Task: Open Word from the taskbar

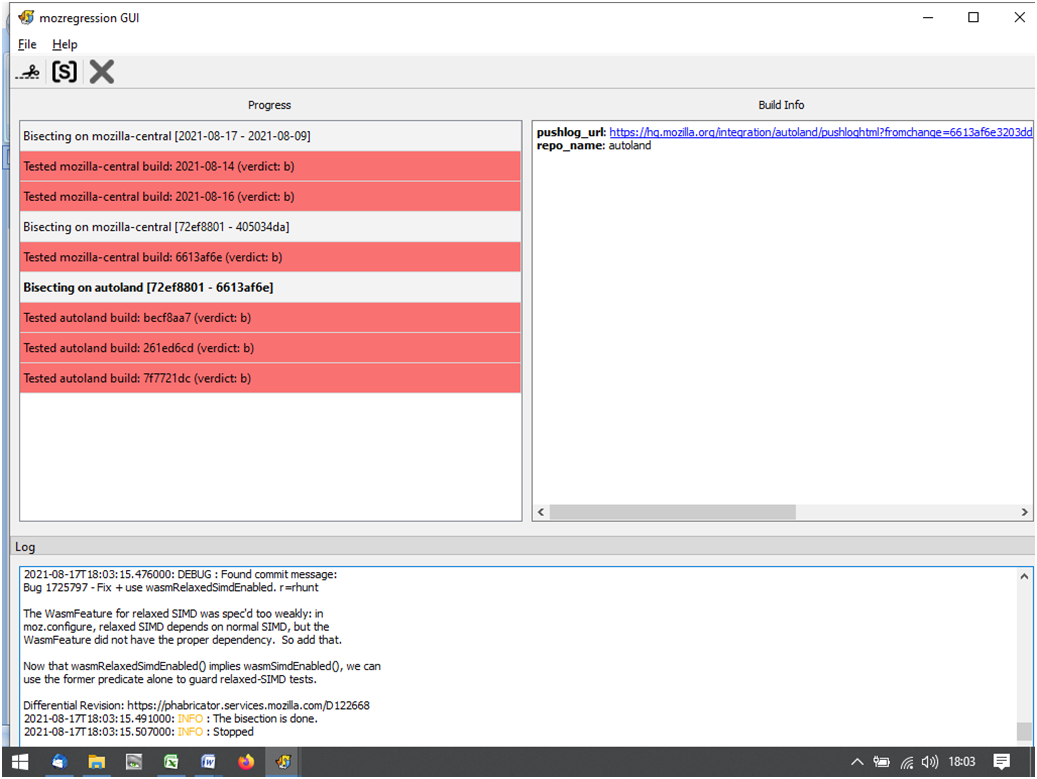Action: pyautogui.click(x=209, y=762)
